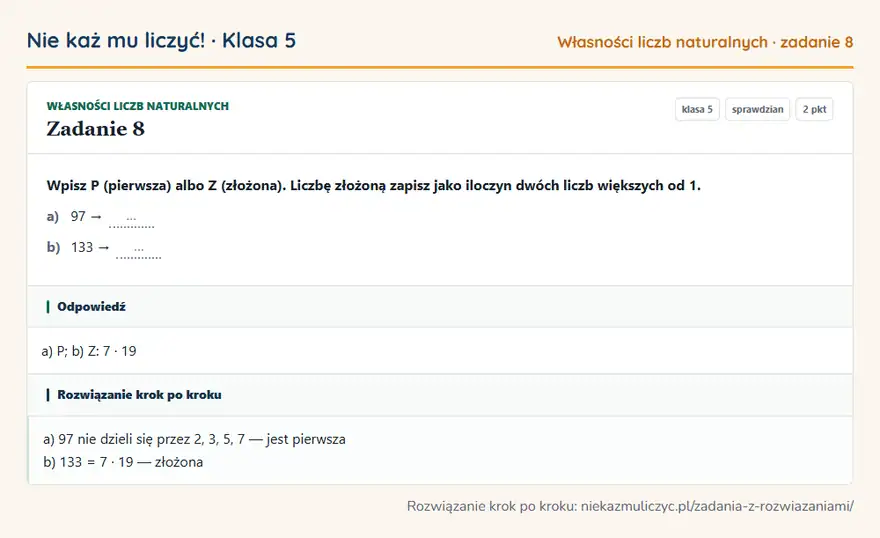The image size is (880, 538).
Task: Click the step 'a) 97 nie dzieli się przez 2, 3, 5, 7'
Action: point(194,439)
